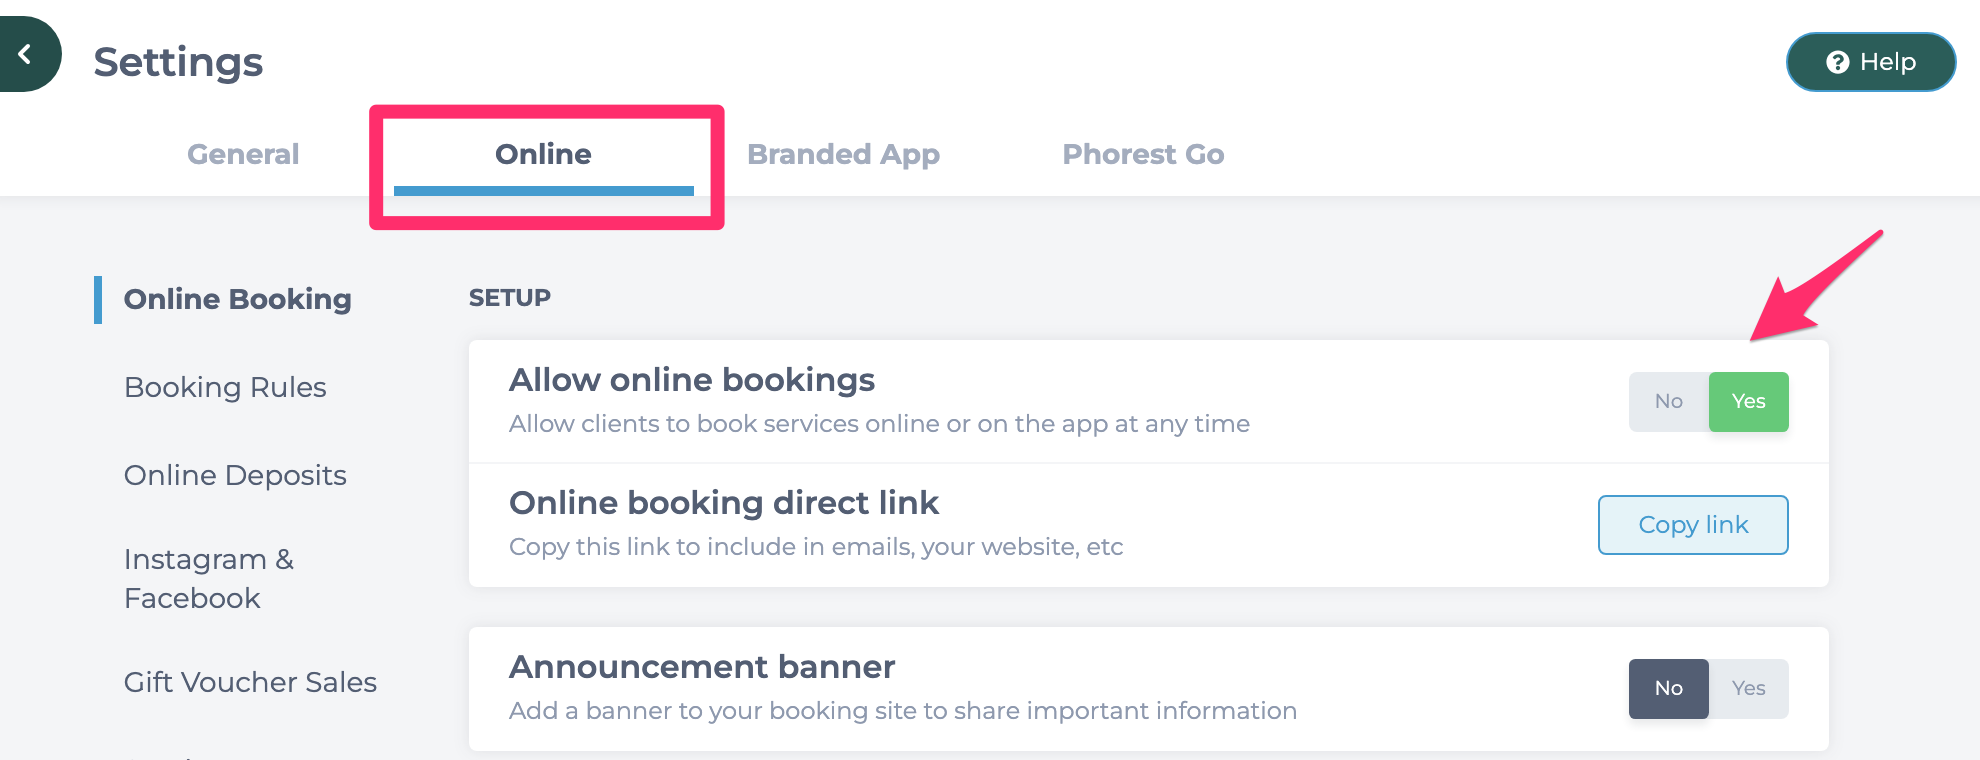Enable Announcement banner with Yes
This screenshot has width=1980, height=760.
click(x=1748, y=688)
